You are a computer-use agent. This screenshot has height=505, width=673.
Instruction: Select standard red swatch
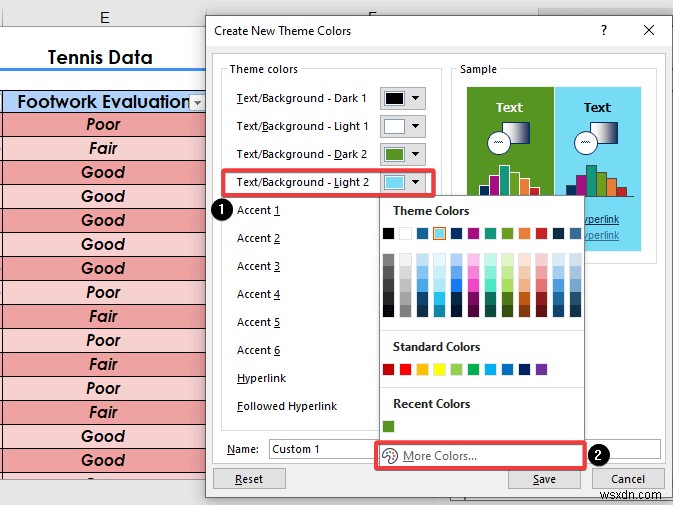(x=405, y=369)
